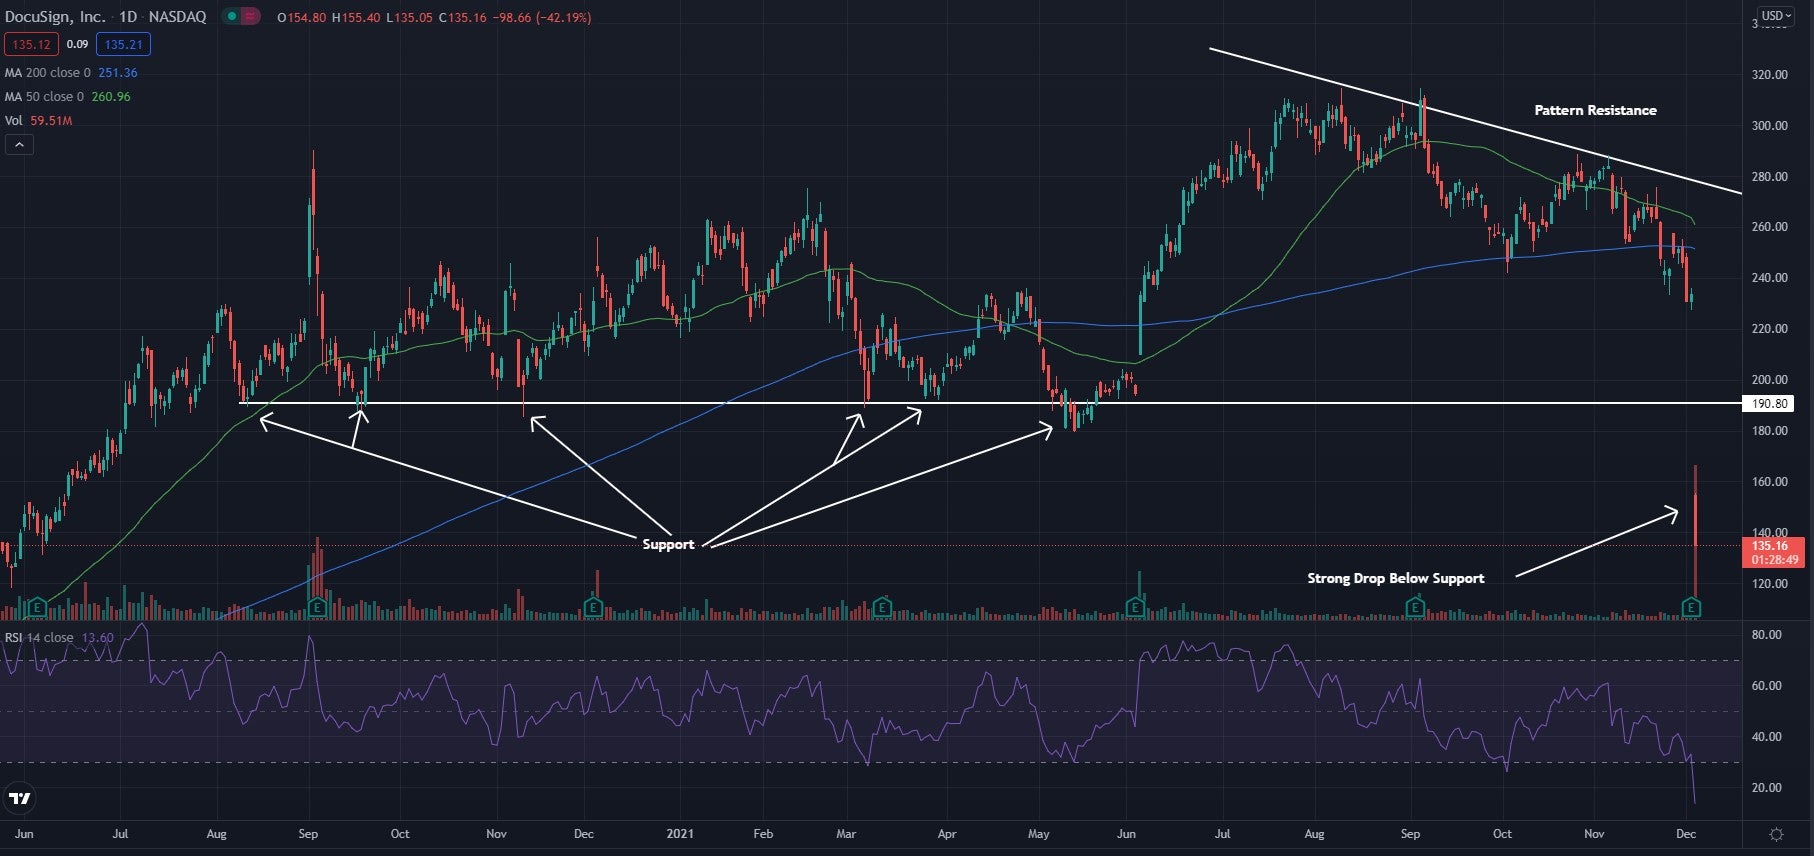Click the 135.12 sell price button
Viewport: 1814px width, 856px height.
tap(32, 44)
